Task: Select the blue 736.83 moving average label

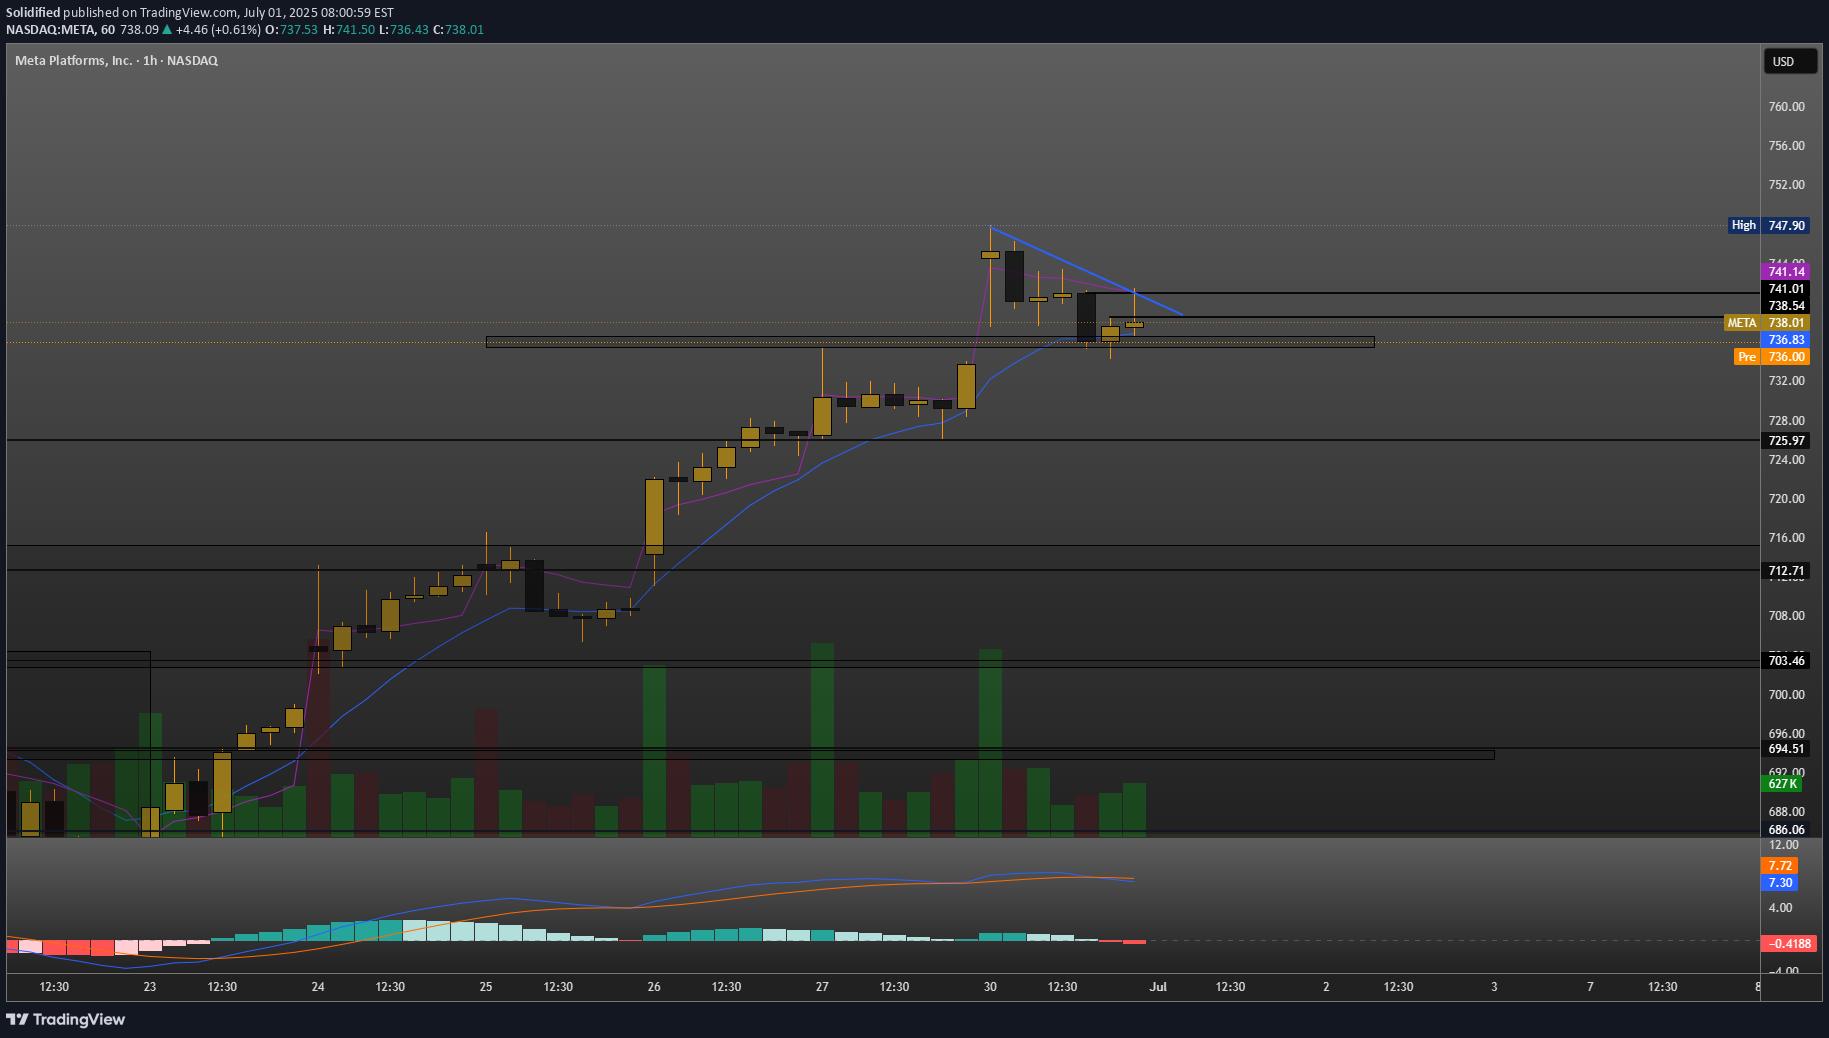Action: coord(1786,340)
